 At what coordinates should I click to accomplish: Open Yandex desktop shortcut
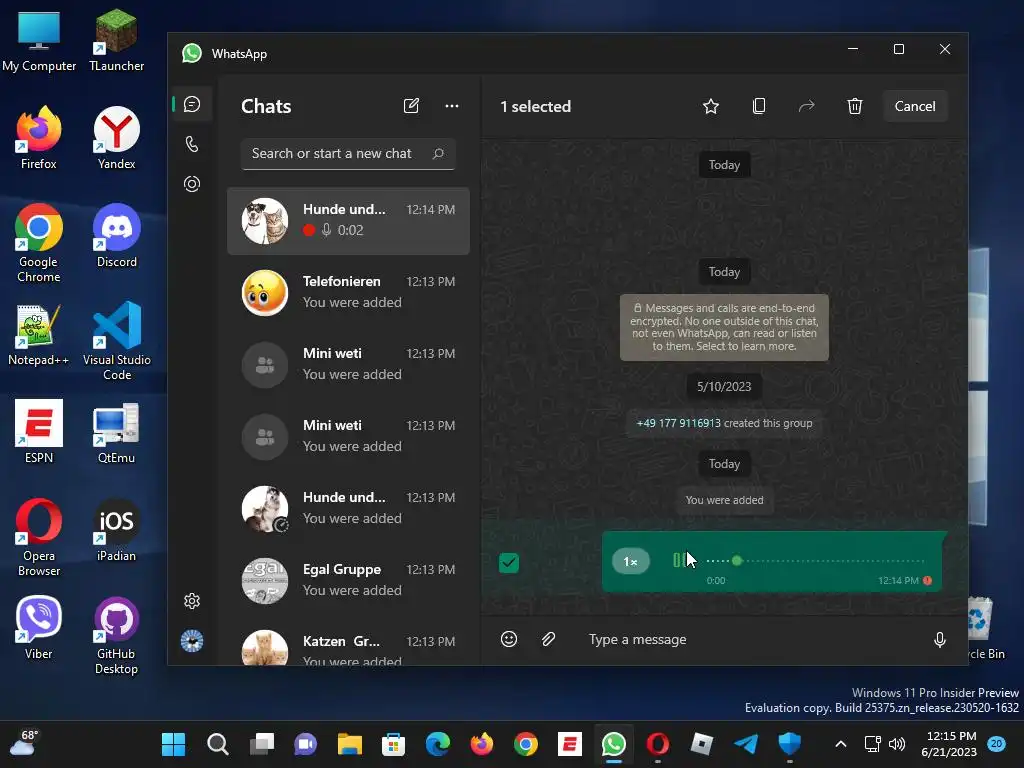coord(117,138)
